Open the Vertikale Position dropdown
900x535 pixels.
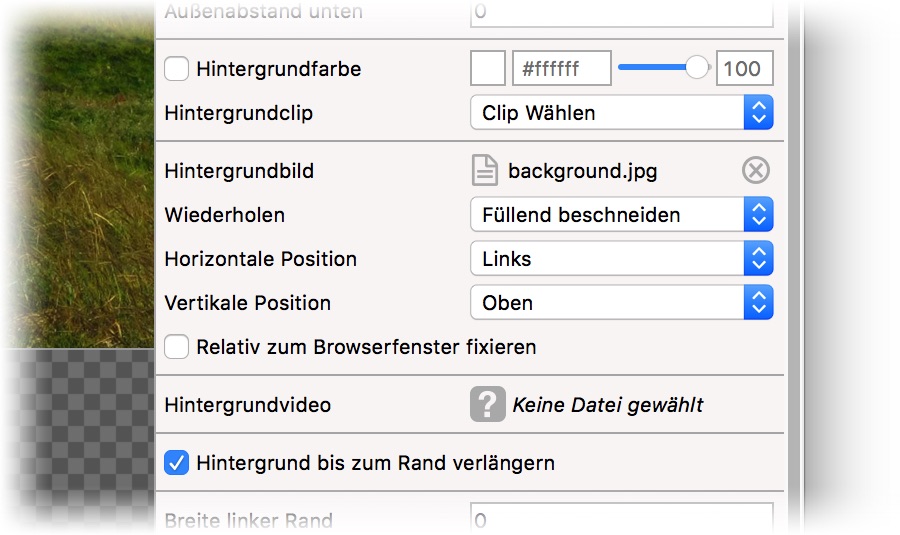621,303
